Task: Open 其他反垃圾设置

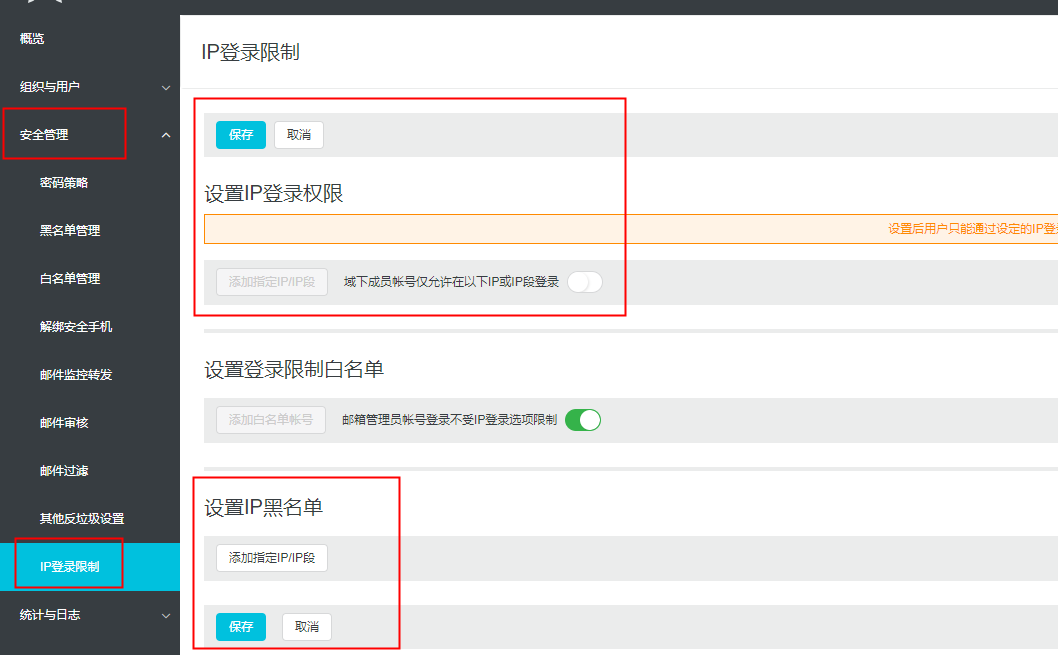Action: [x=82, y=519]
